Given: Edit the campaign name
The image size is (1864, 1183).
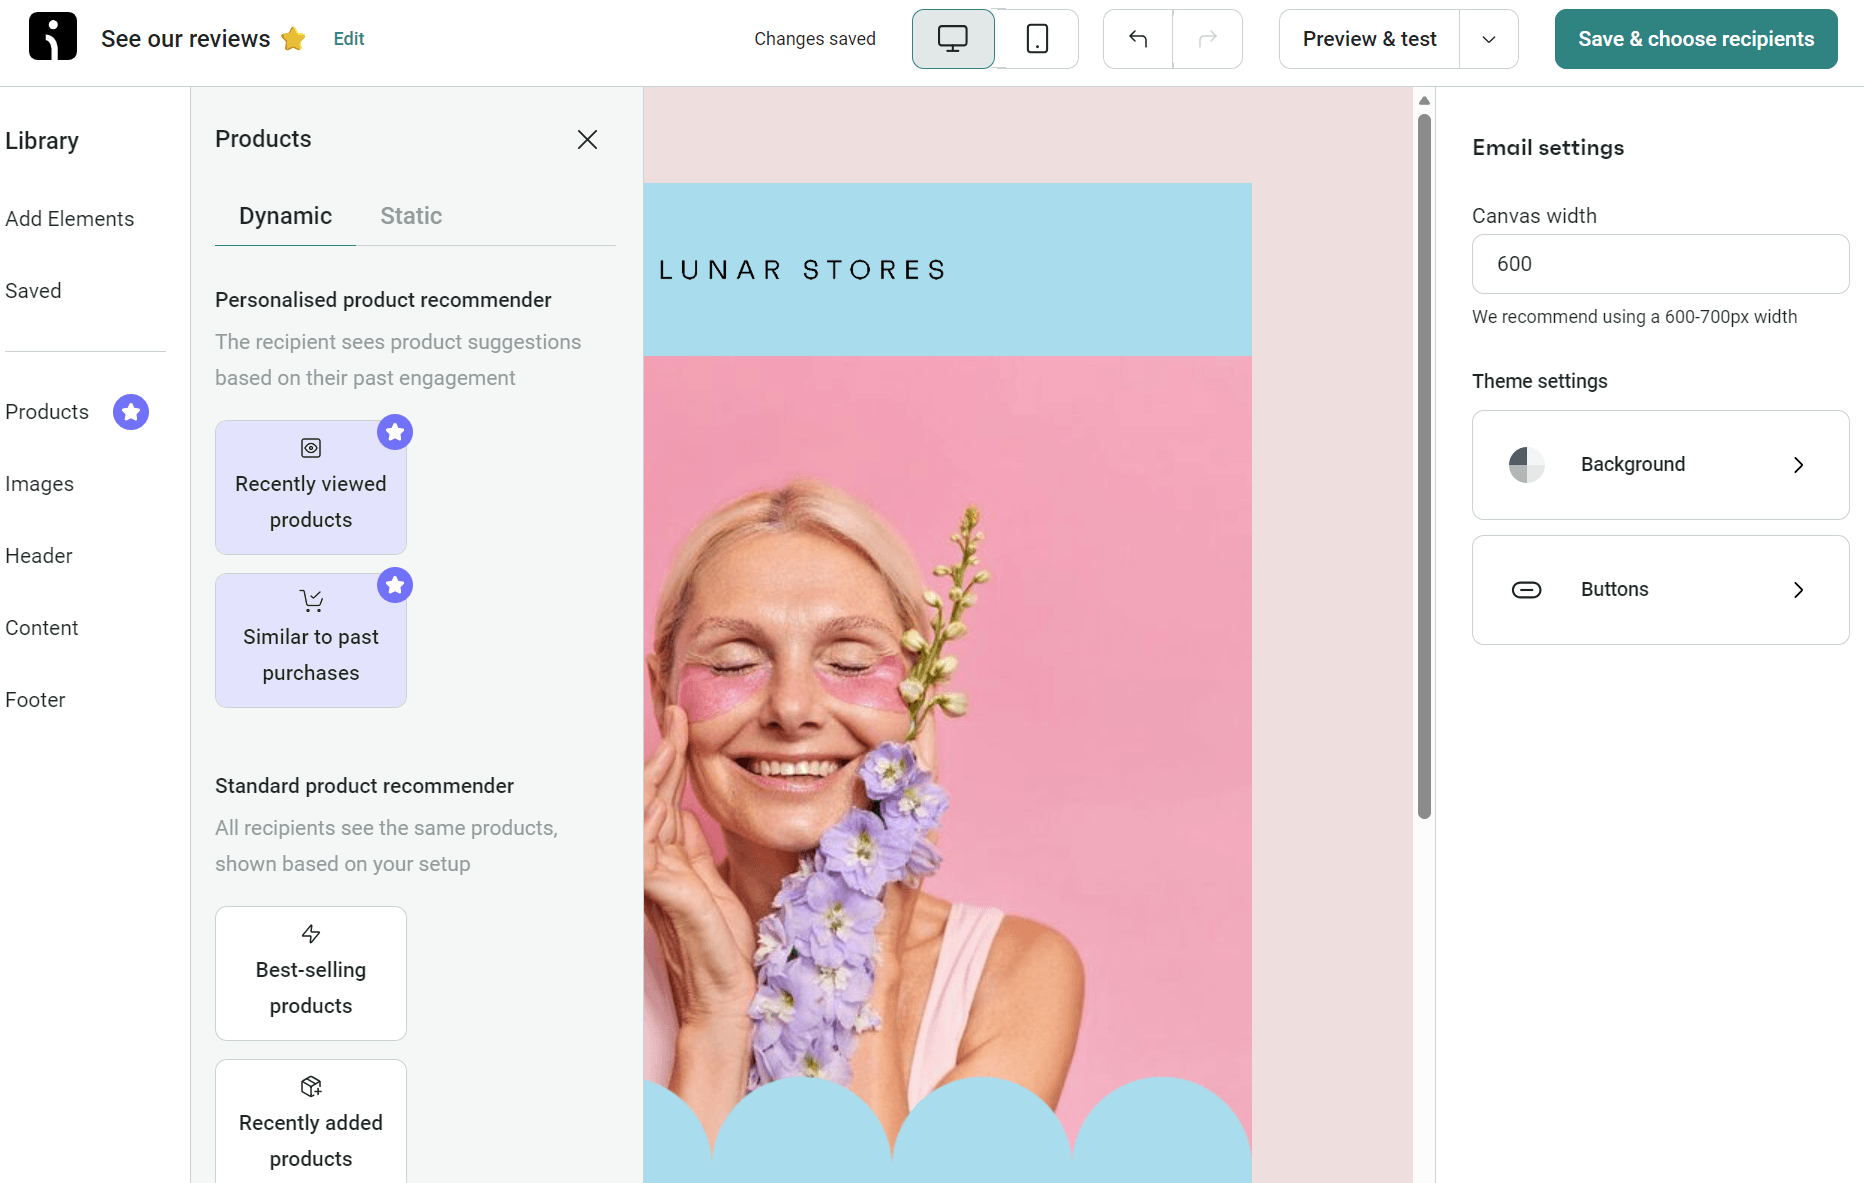Looking at the screenshot, I should tap(349, 39).
